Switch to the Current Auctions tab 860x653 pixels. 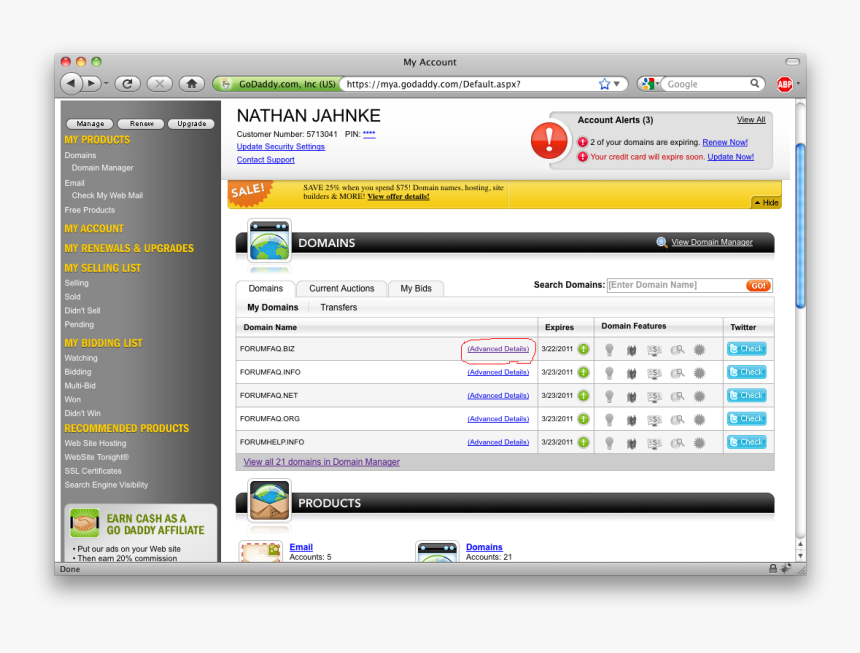pyautogui.click(x=342, y=288)
